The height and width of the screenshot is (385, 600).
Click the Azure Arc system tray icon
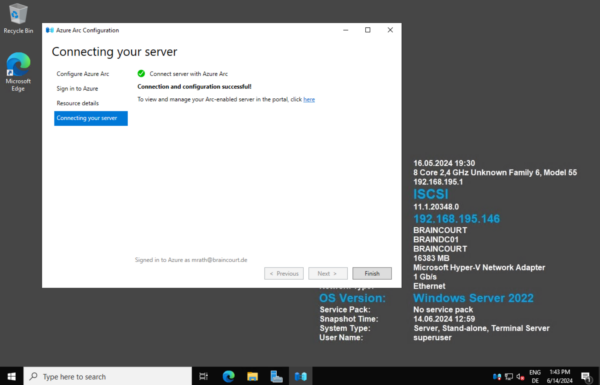point(497,377)
